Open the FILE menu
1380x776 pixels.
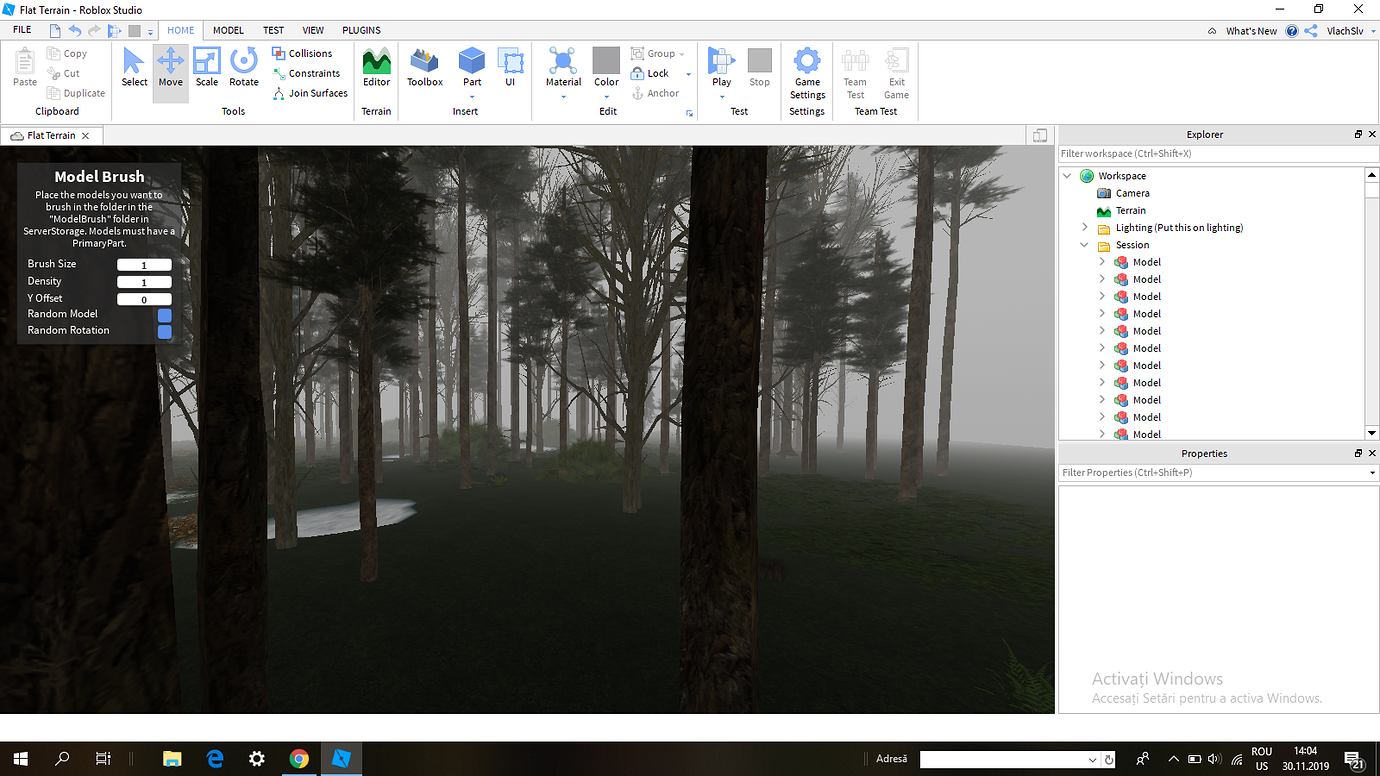[21, 30]
